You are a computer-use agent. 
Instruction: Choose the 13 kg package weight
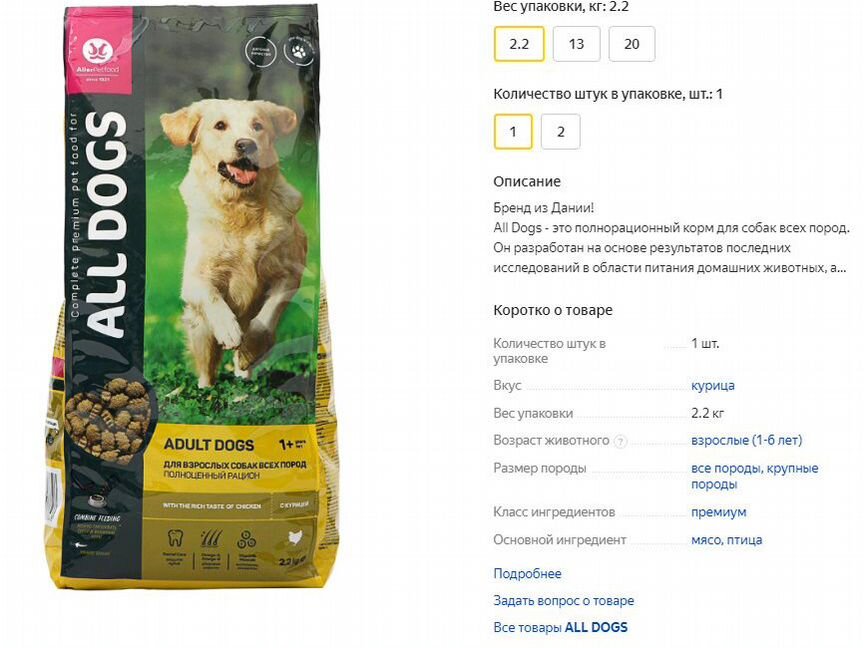coord(576,44)
